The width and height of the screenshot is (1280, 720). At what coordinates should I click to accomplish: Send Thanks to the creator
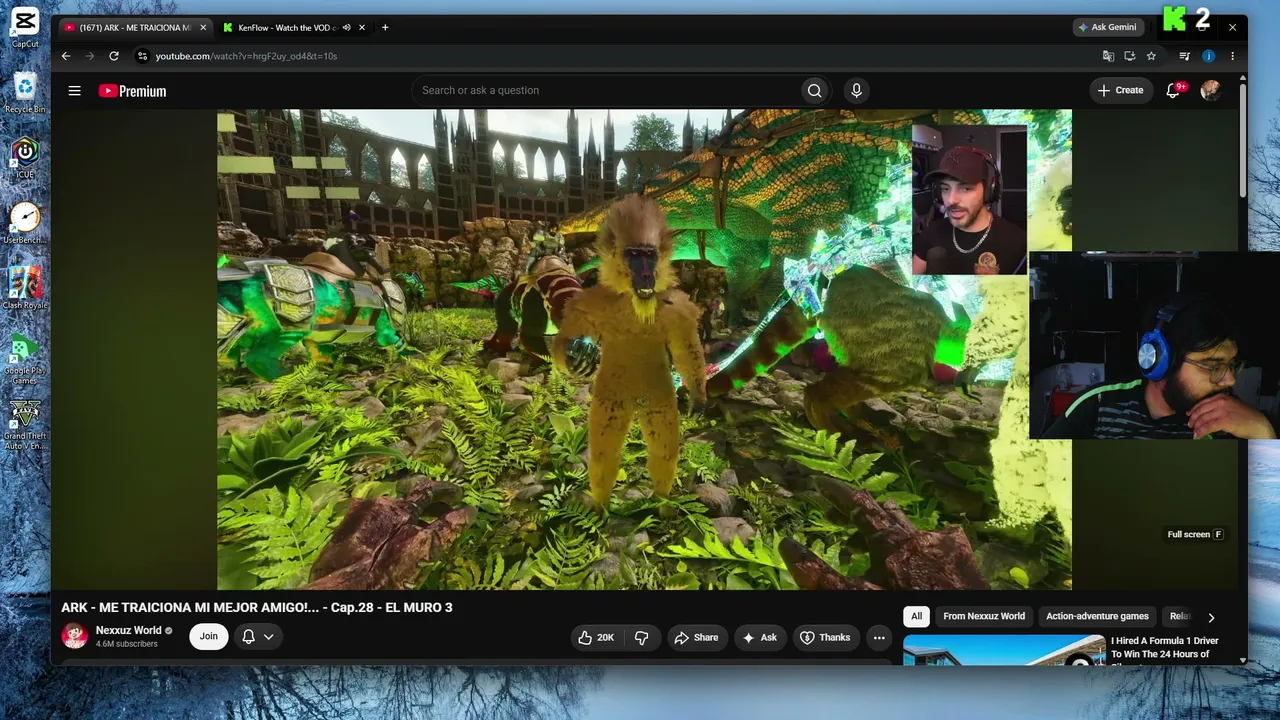826,638
